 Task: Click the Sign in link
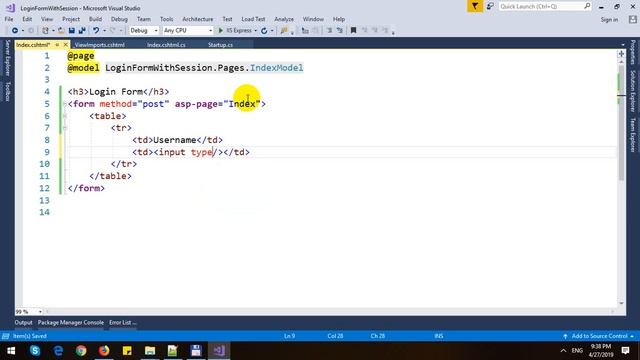[609, 20]
